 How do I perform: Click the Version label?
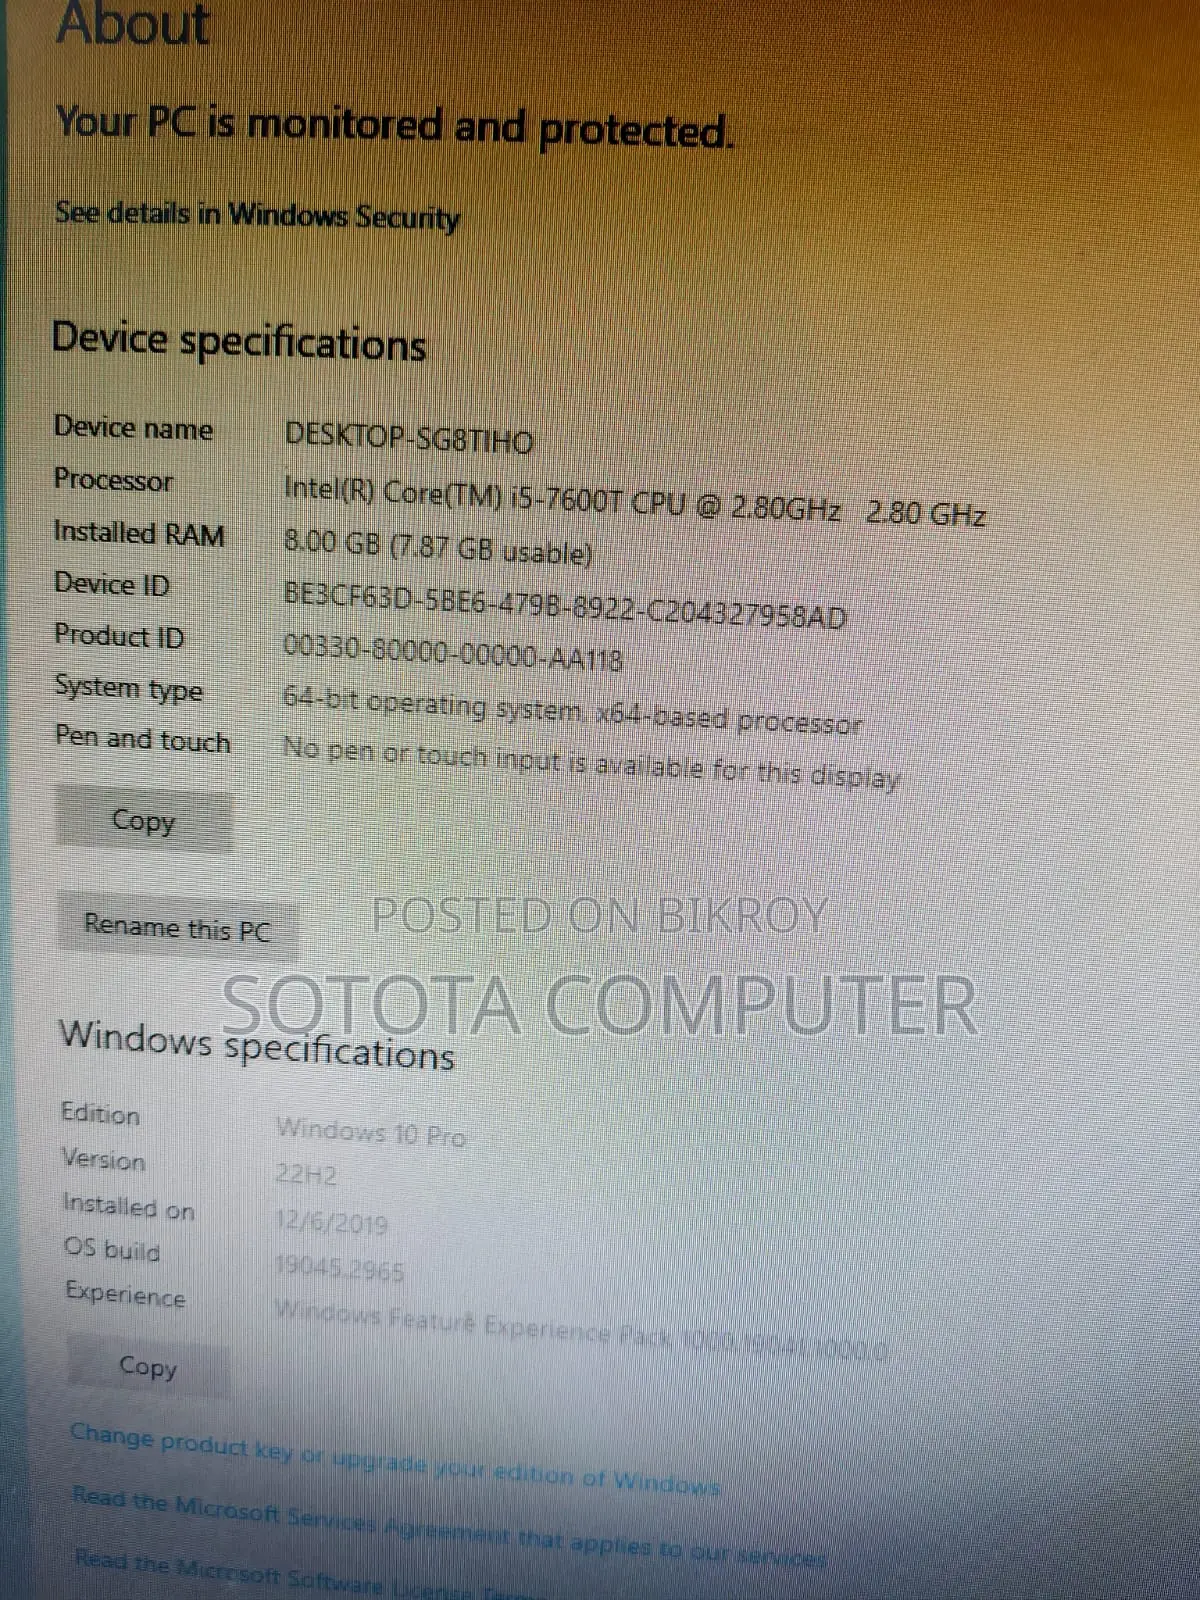[x=103, y=1159]
